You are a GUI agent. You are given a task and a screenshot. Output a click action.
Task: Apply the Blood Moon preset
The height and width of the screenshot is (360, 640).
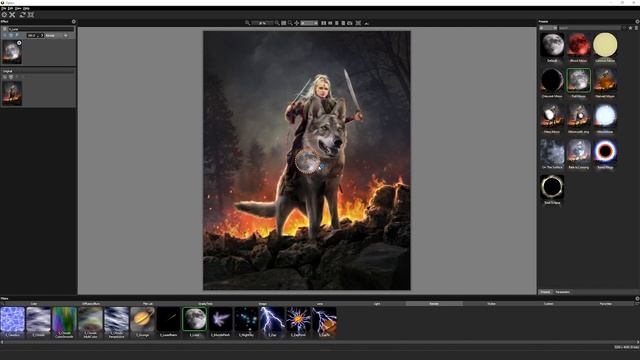[578, 47]
